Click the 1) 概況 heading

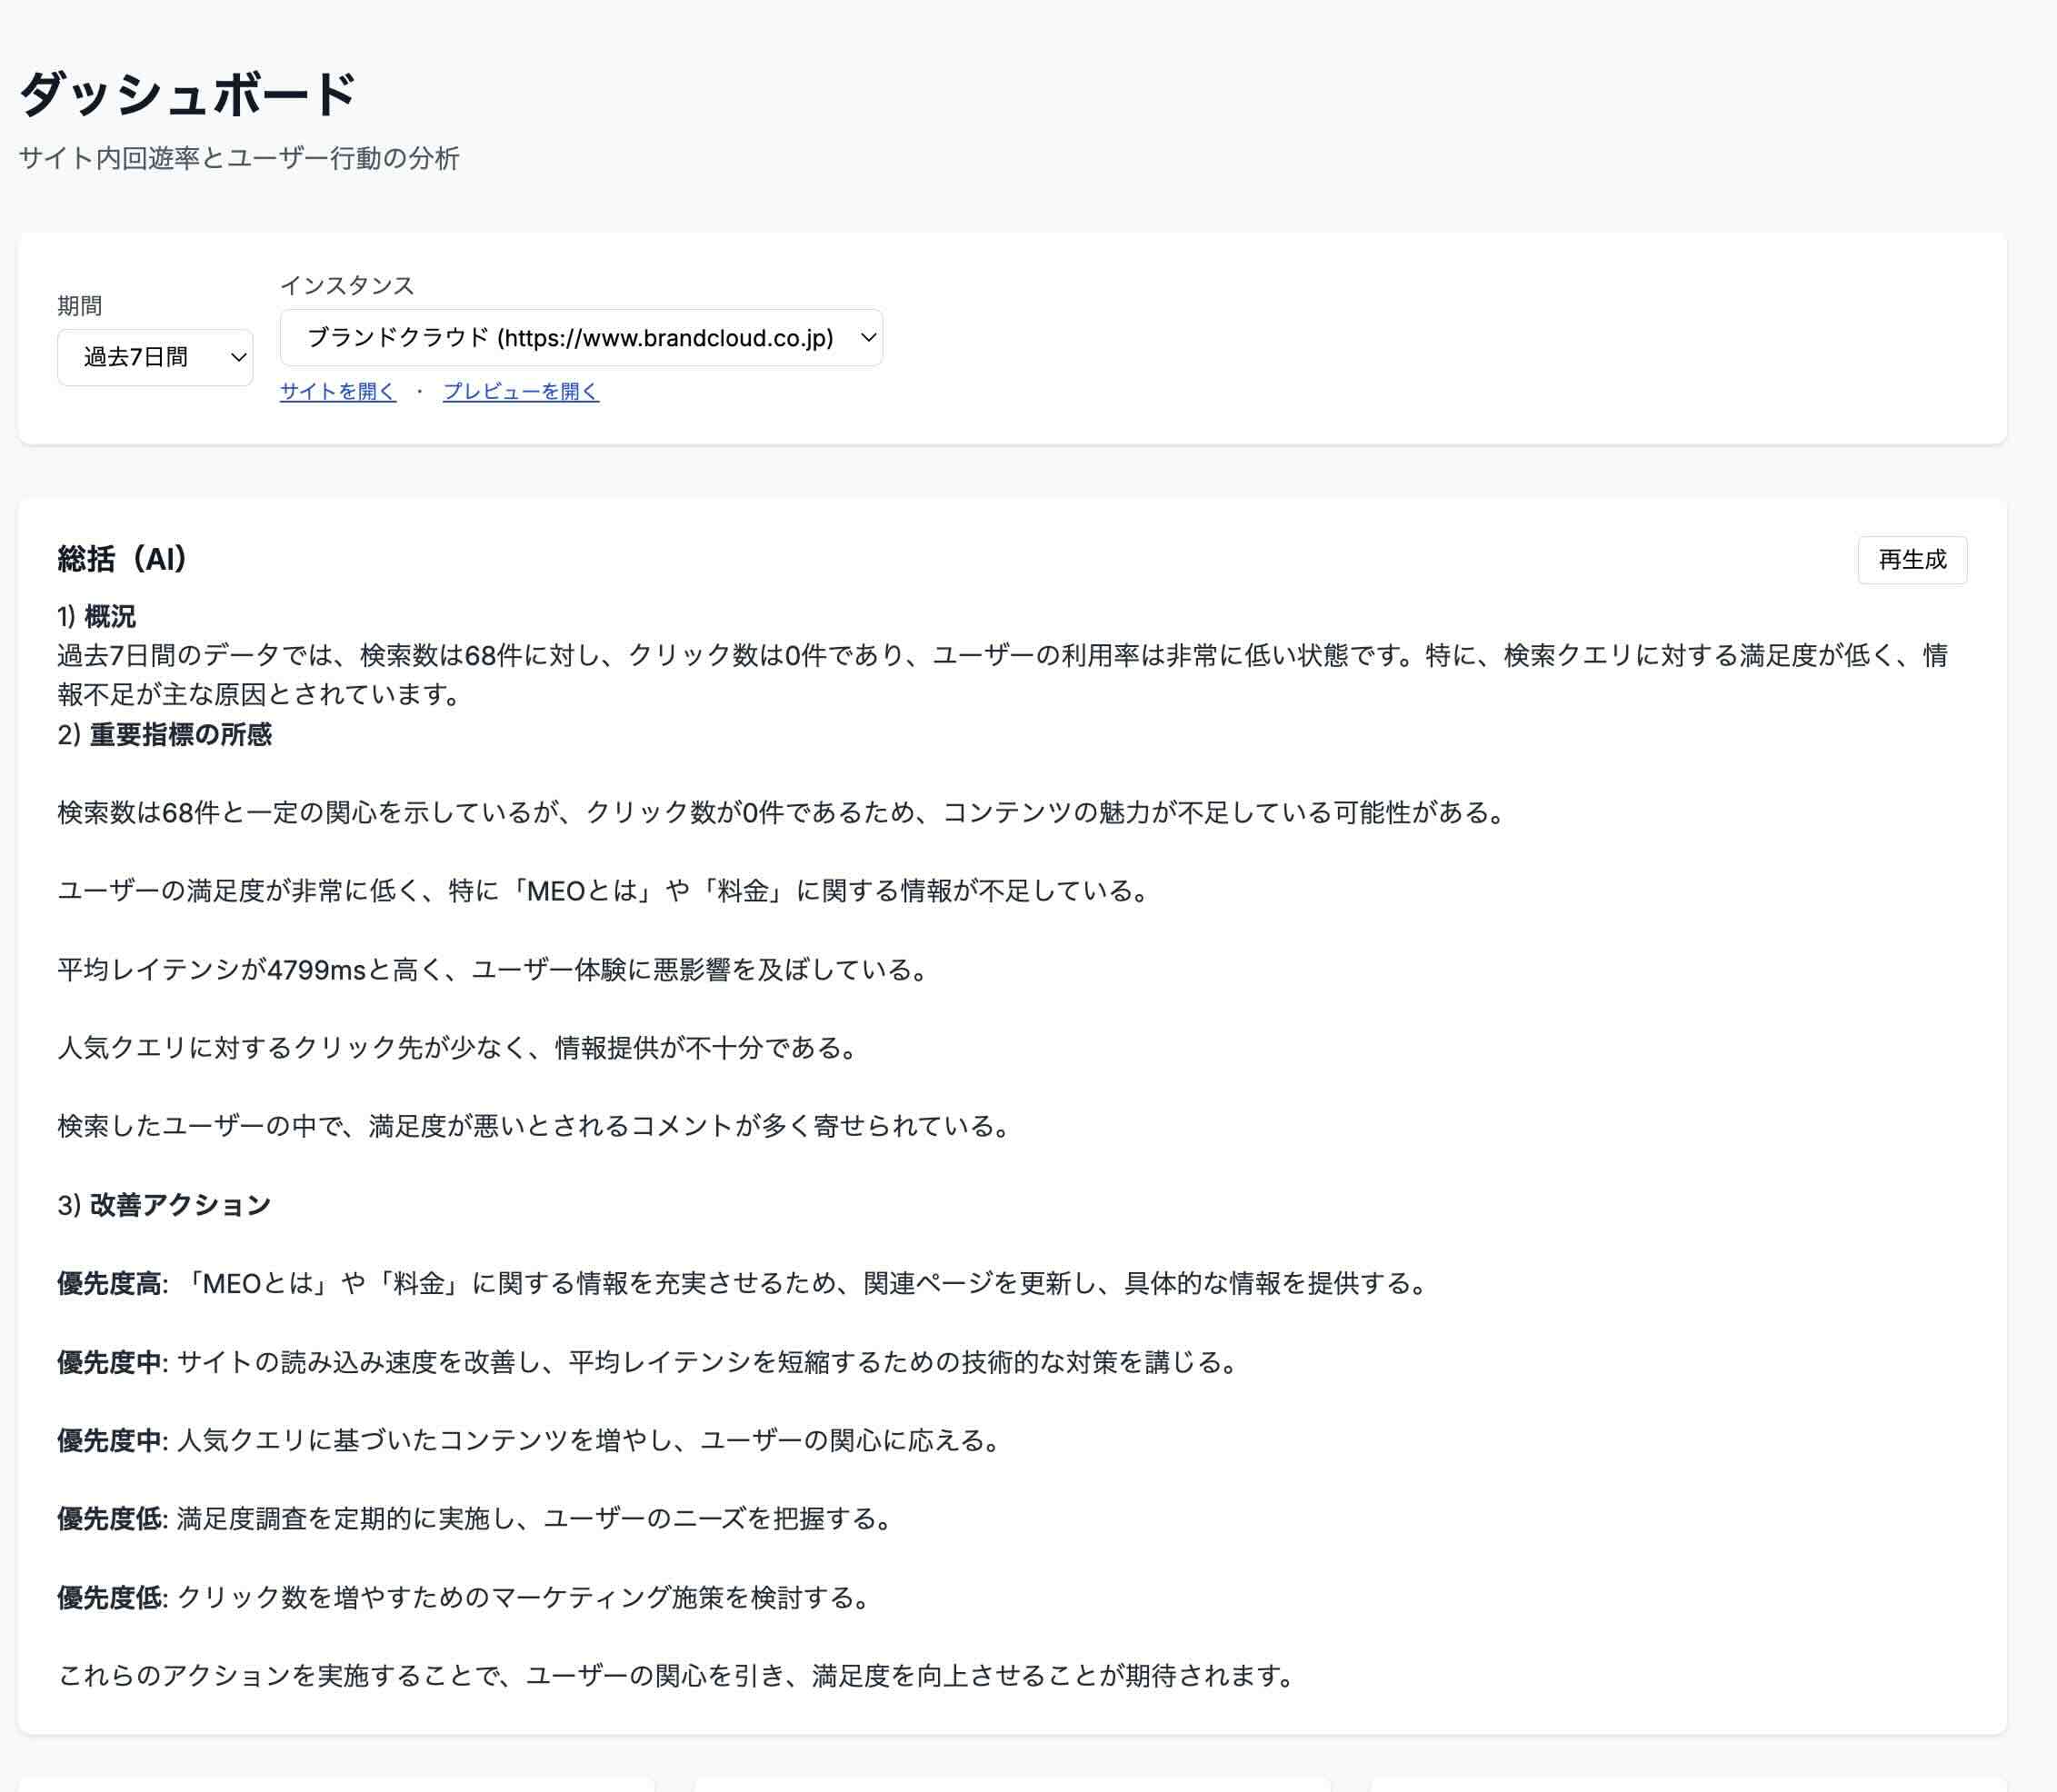pos(96,616)
